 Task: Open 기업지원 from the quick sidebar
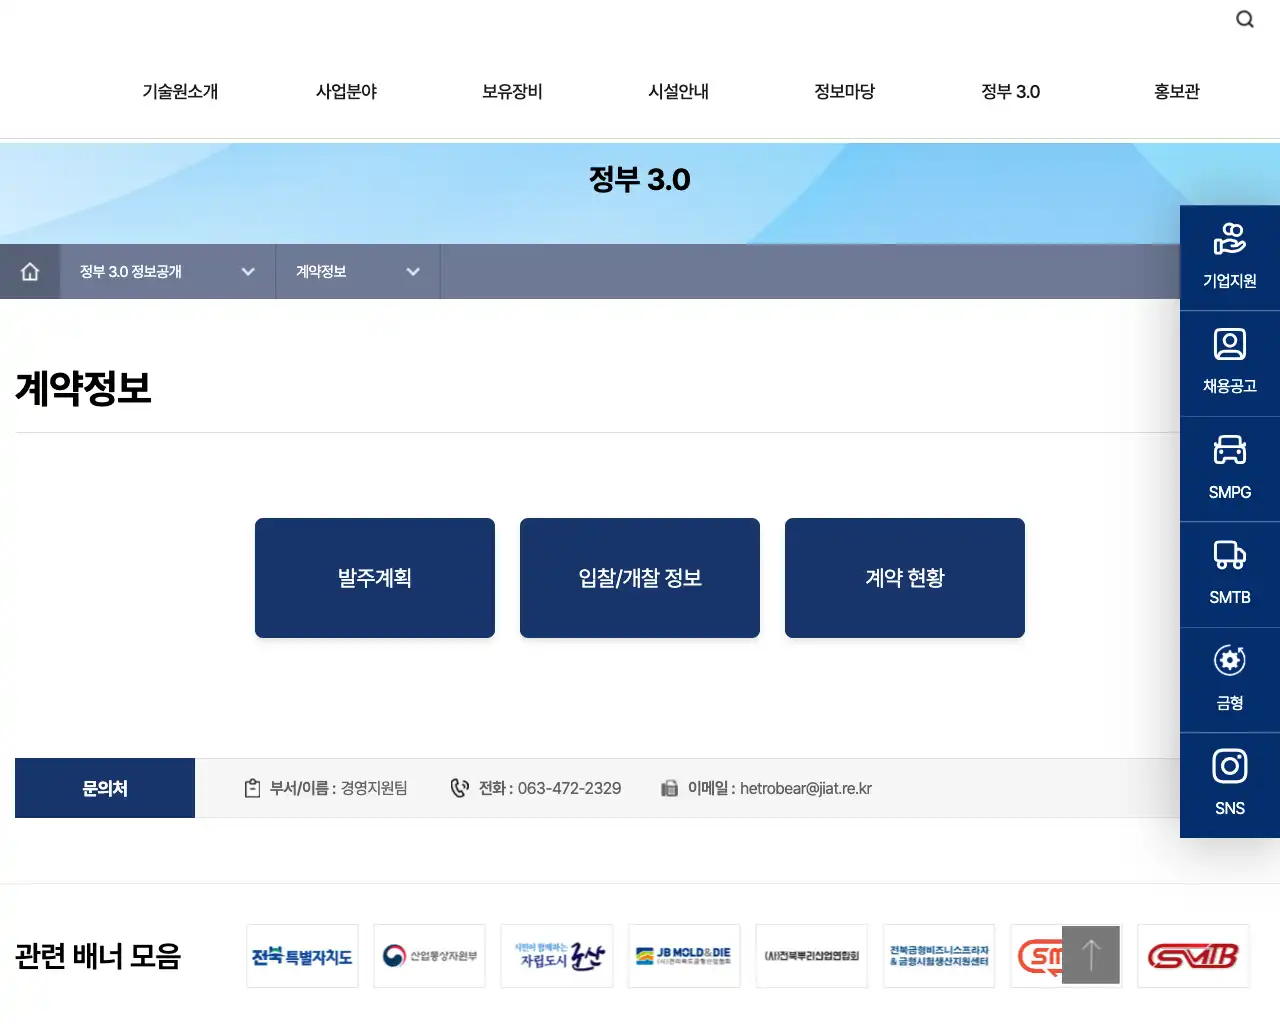[x=1229, y=255]
